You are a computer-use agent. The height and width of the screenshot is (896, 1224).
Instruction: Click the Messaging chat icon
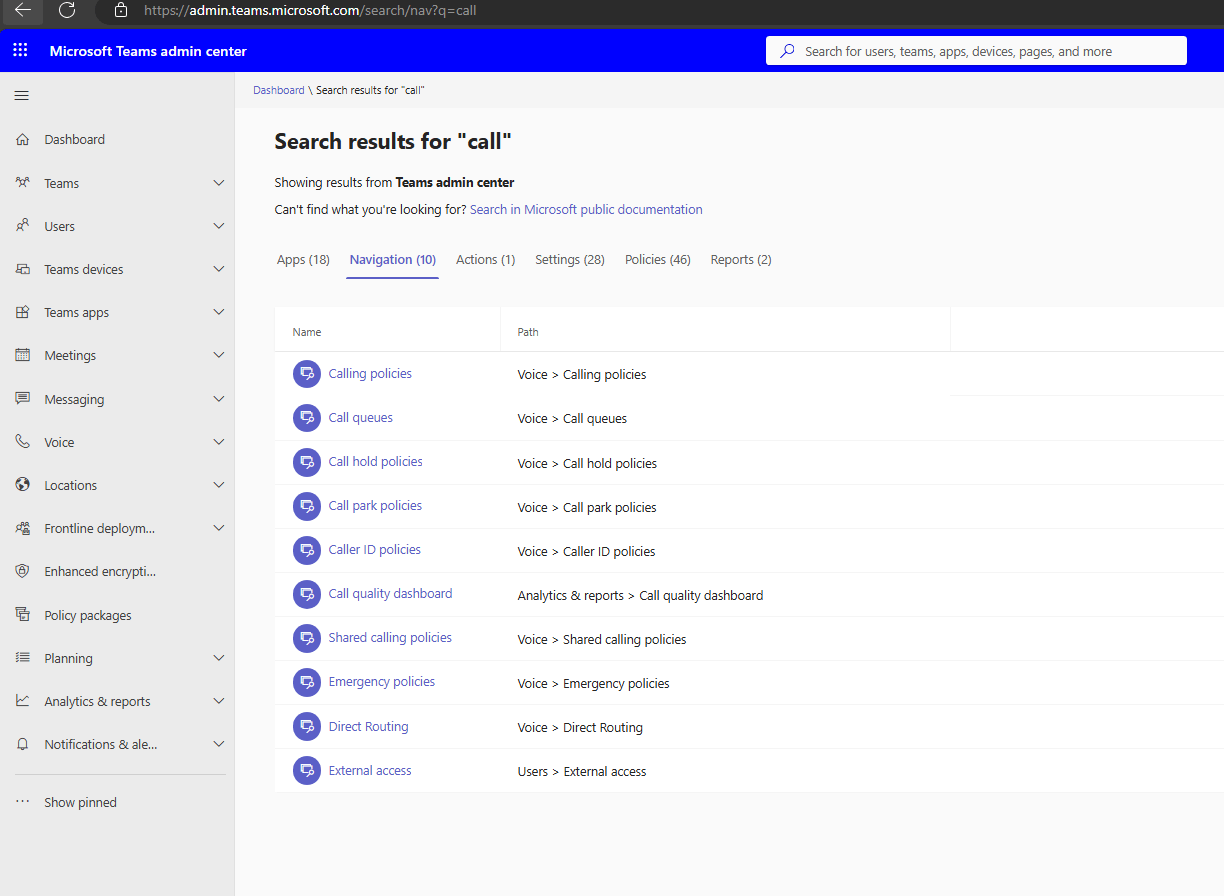click(x=22, y=399)
